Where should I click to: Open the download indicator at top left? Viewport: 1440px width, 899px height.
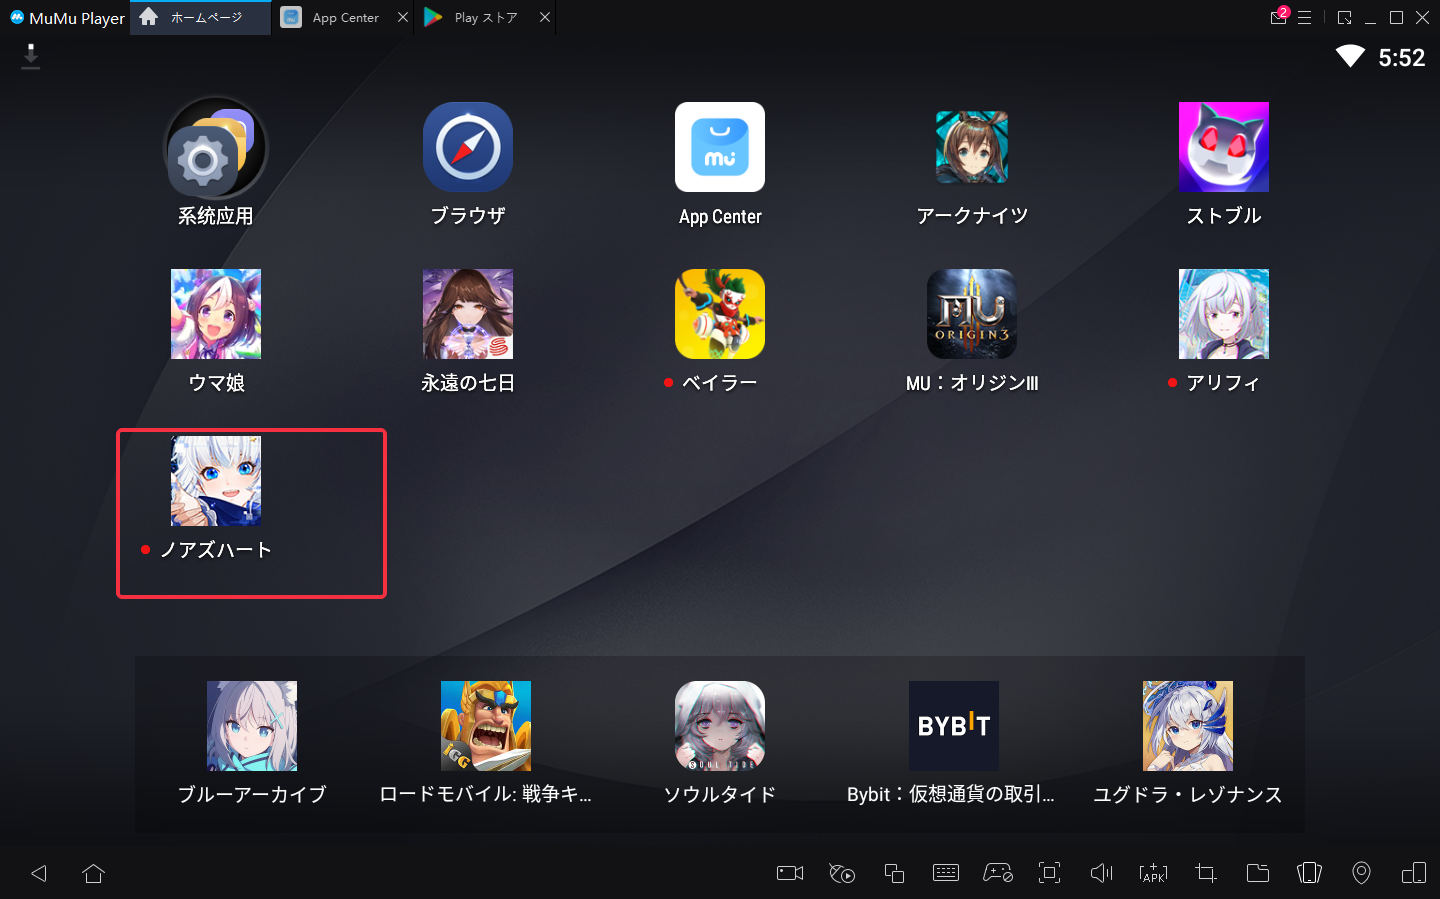[x=31, y=56]
